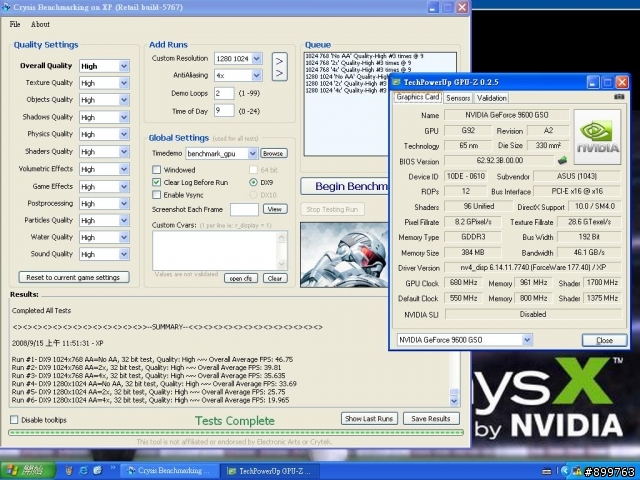Viewport: 640px width, 480px height.
Task: Open the AntiAliasing dropdown
Action: click(x=256, y=75)
